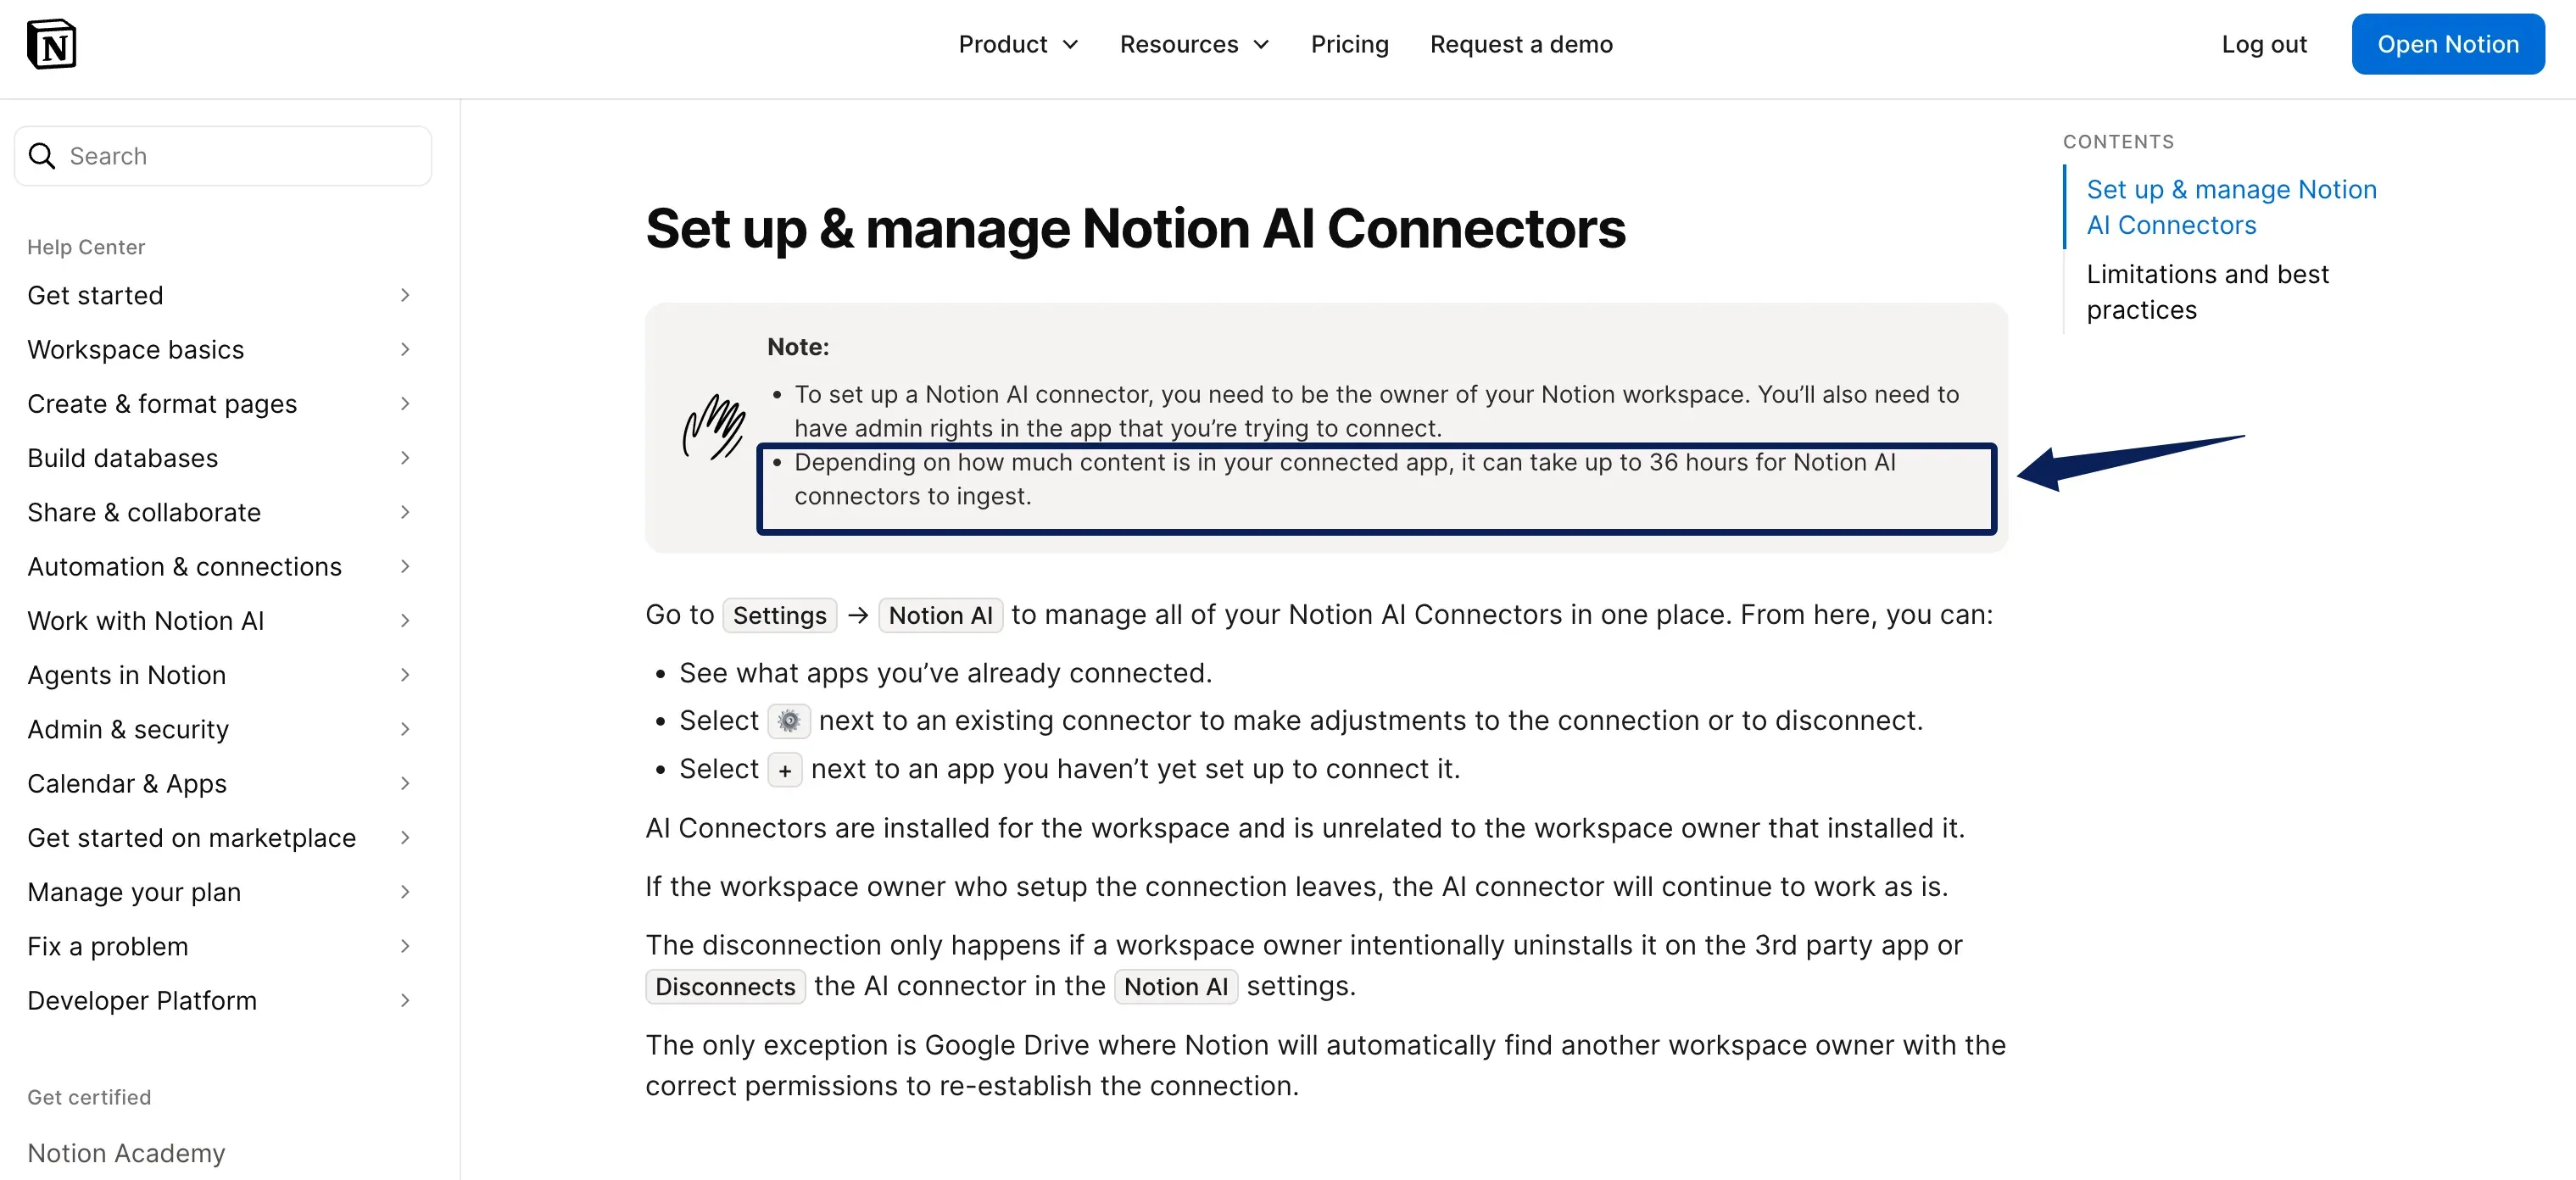
Task: Click the Open Notion button
Action: coord(2447,44)
